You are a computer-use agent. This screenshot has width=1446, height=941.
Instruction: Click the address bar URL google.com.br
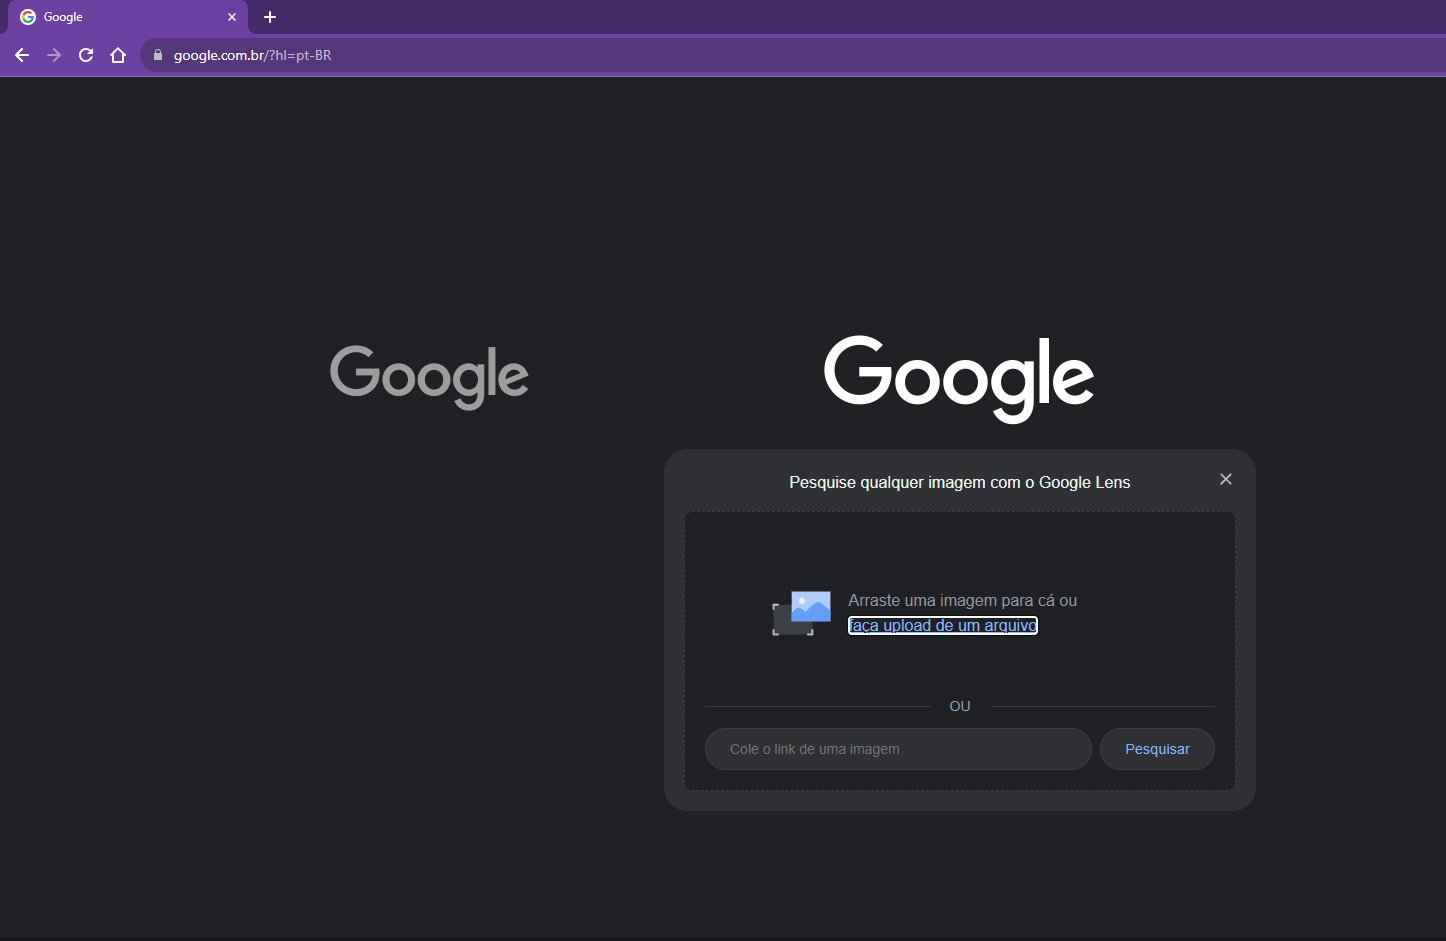pyautogui.click(x=252, y=55)
